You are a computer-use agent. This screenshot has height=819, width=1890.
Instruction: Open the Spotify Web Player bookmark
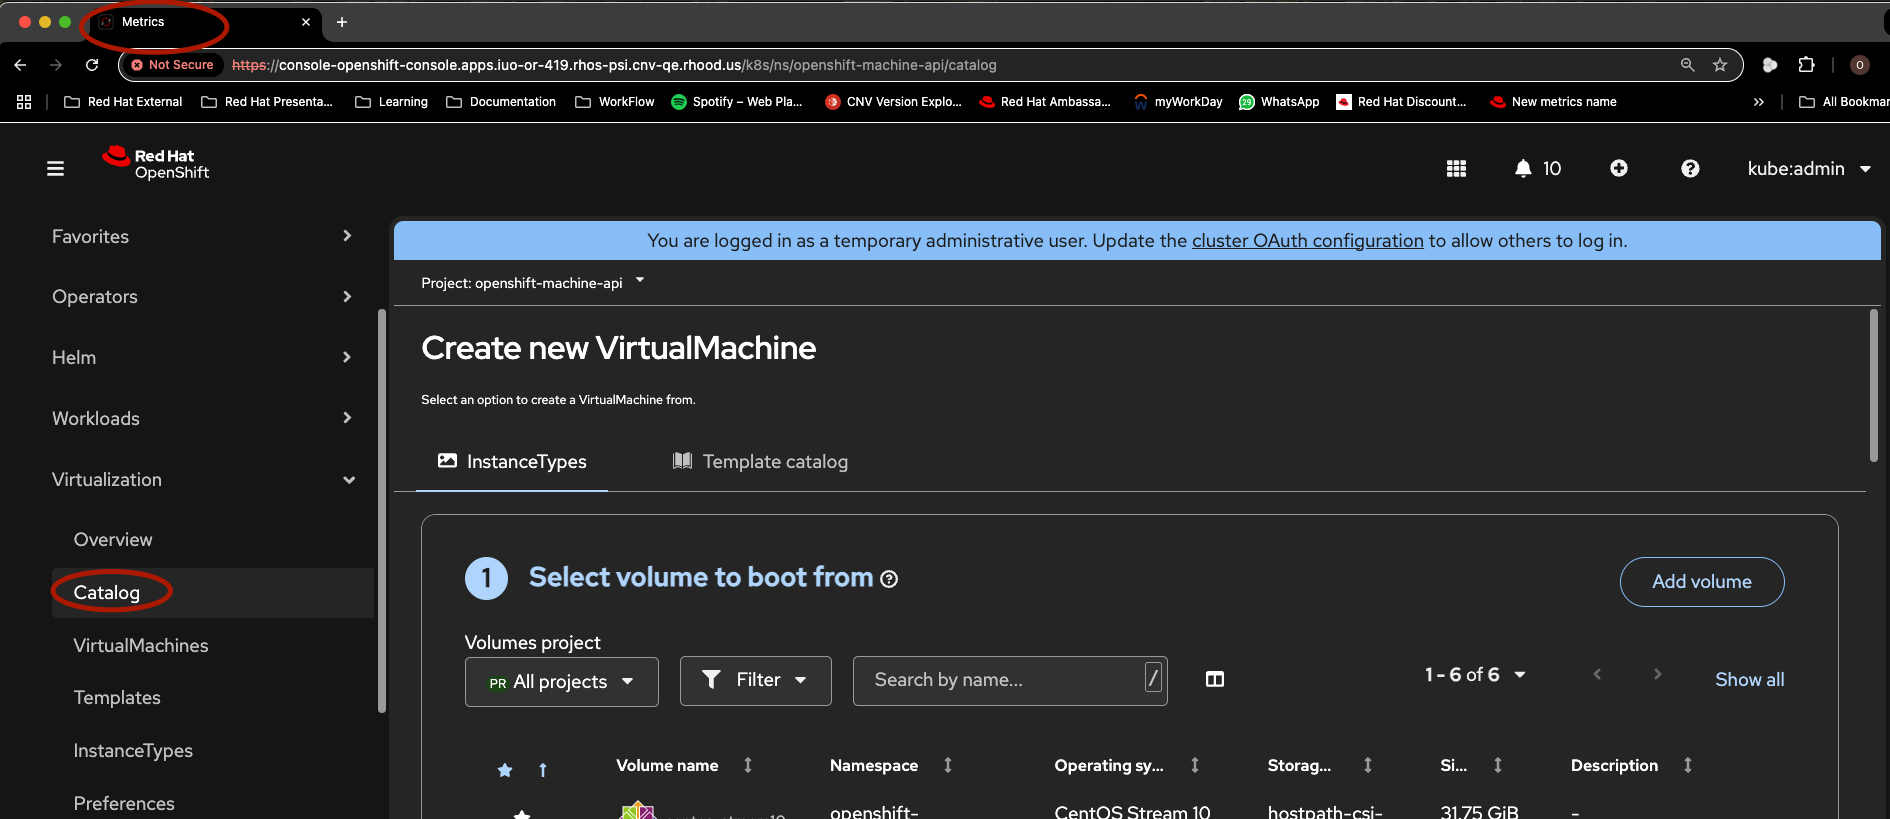click(737, 102)
